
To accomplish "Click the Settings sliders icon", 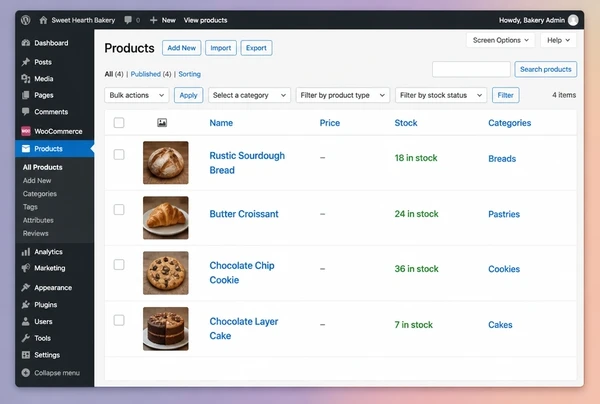I will click(x=26, y=355).
